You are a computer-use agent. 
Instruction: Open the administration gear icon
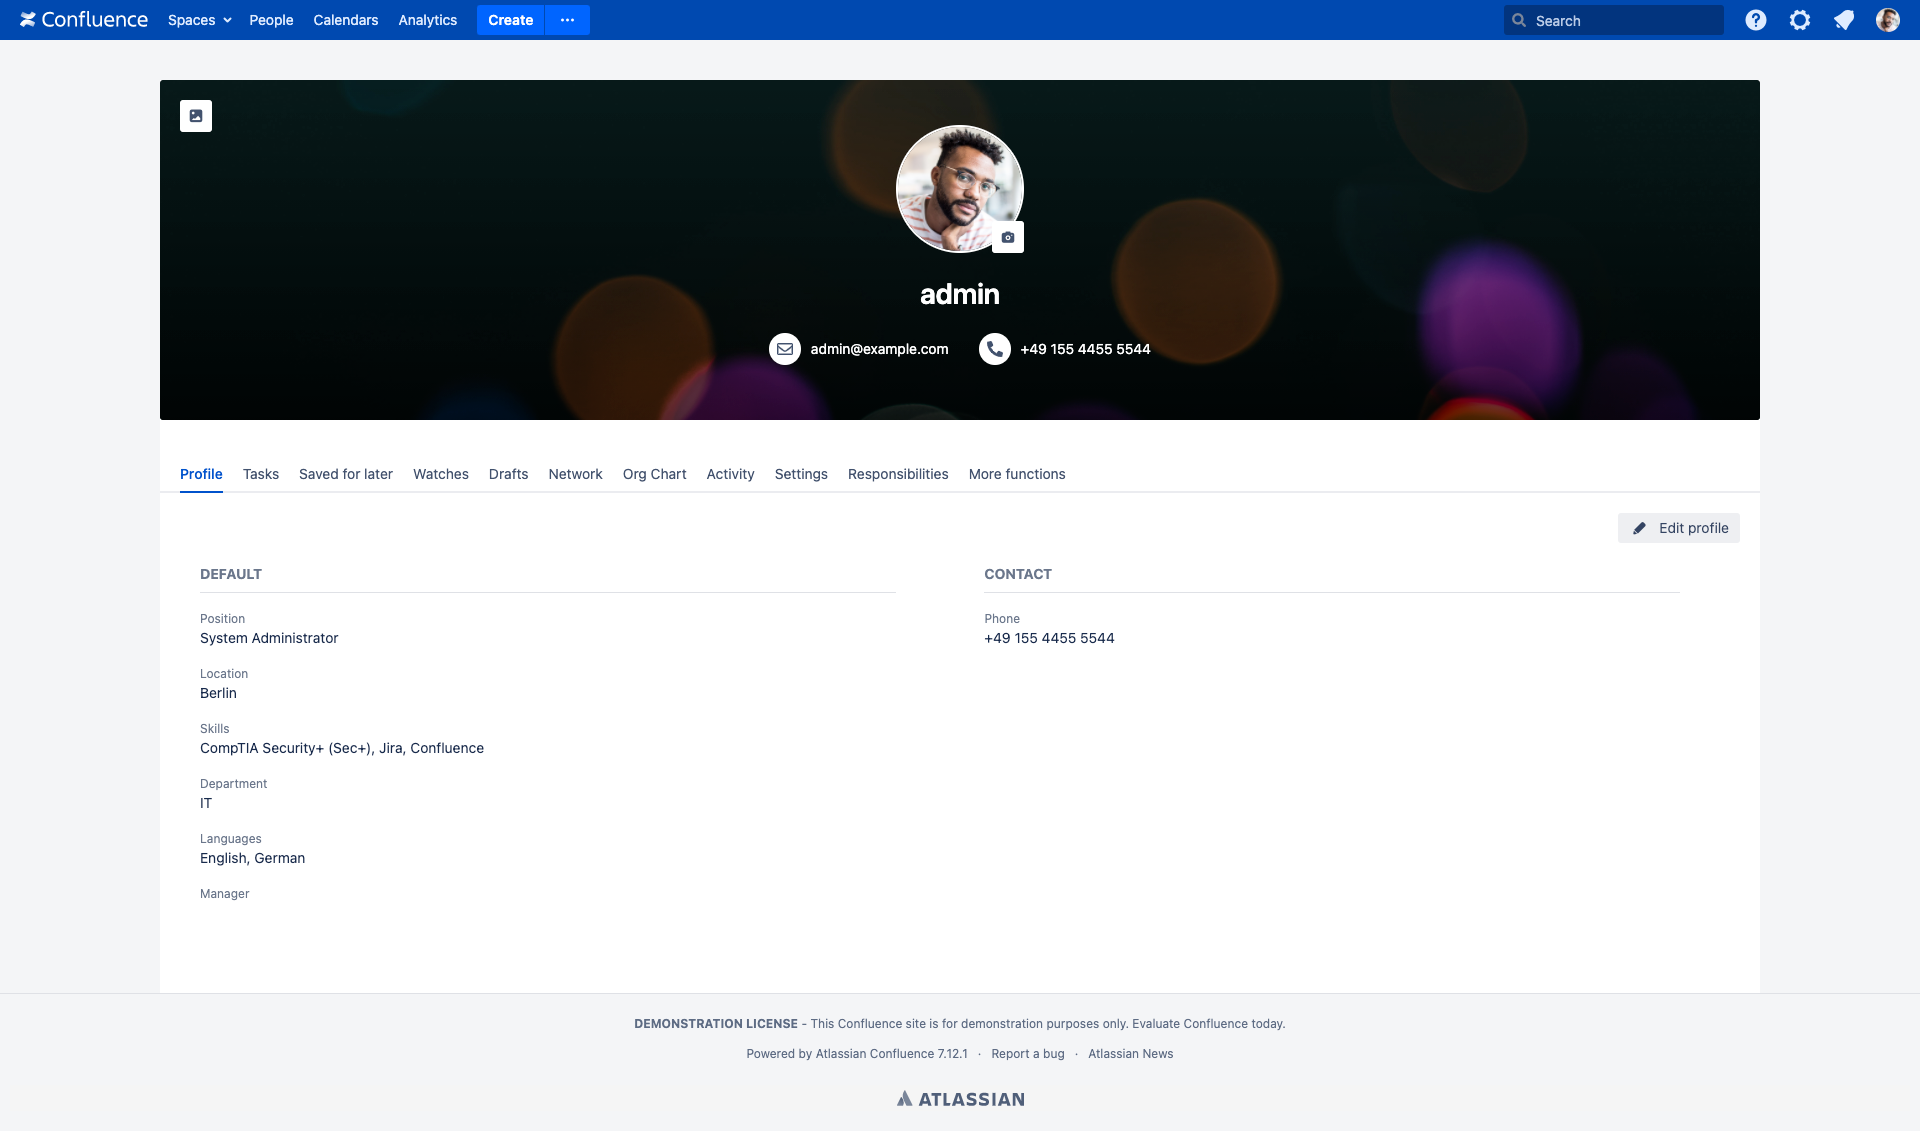(x=1800, y=20)
